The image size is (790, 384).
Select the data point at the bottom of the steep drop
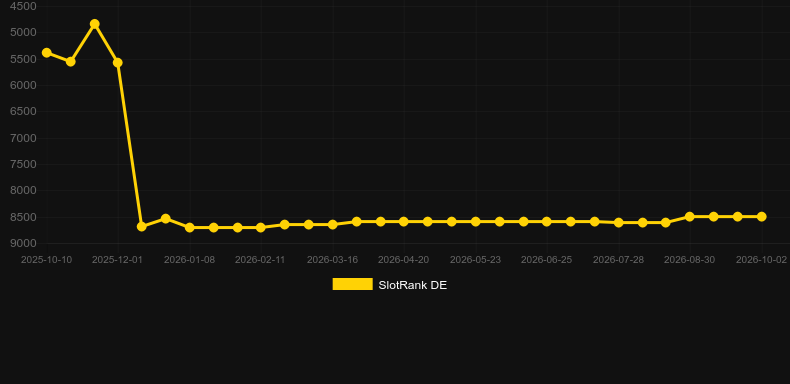point(142,226)
